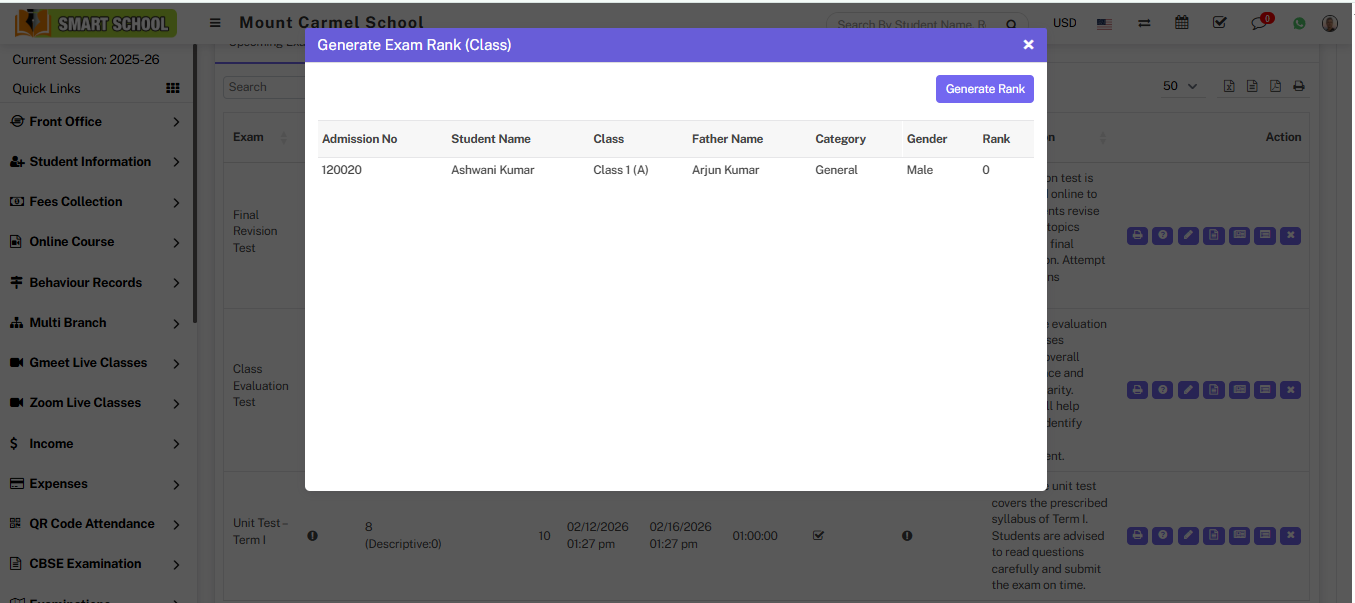Toggle the sidebar with the hamburger menu
Screen dimensions: 1355x603
[215, 23]
